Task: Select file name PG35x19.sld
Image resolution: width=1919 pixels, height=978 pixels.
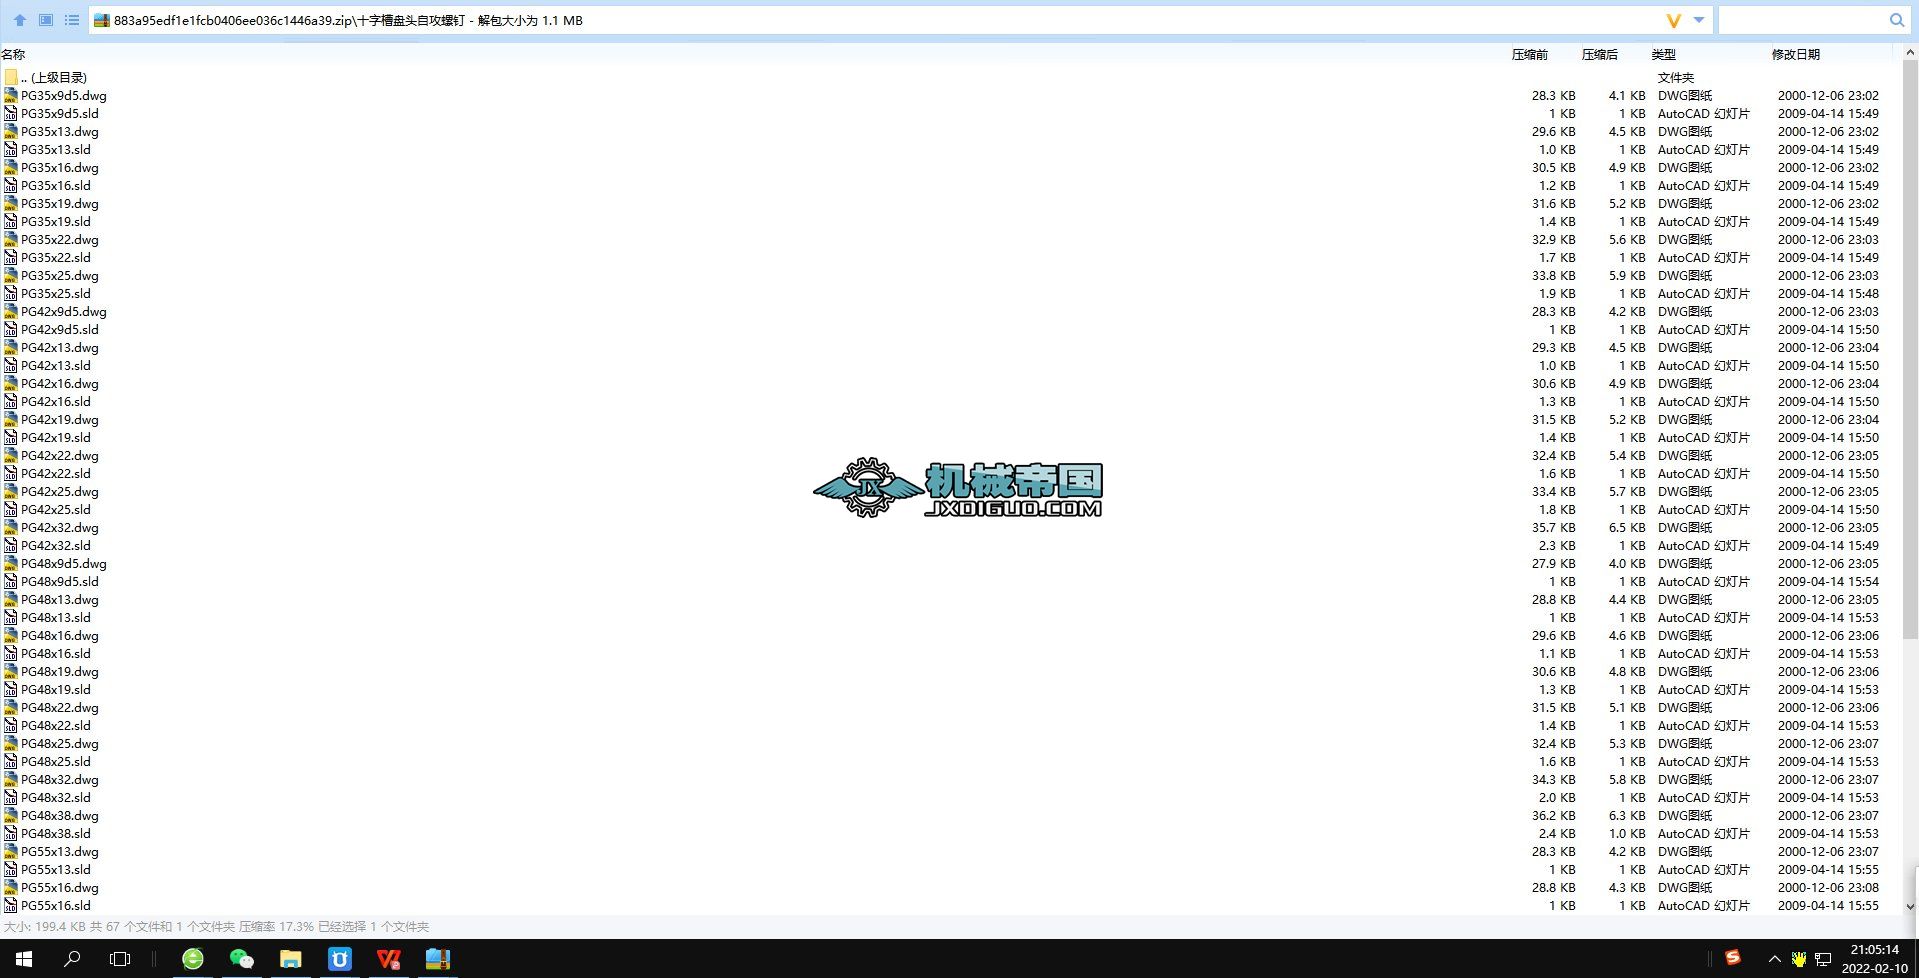Action: point(56,222)
